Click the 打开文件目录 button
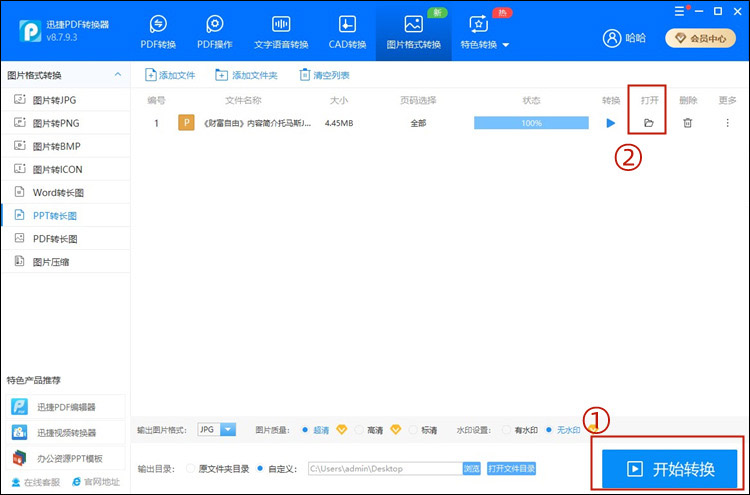The image size is (750, 495). (511, 469)
